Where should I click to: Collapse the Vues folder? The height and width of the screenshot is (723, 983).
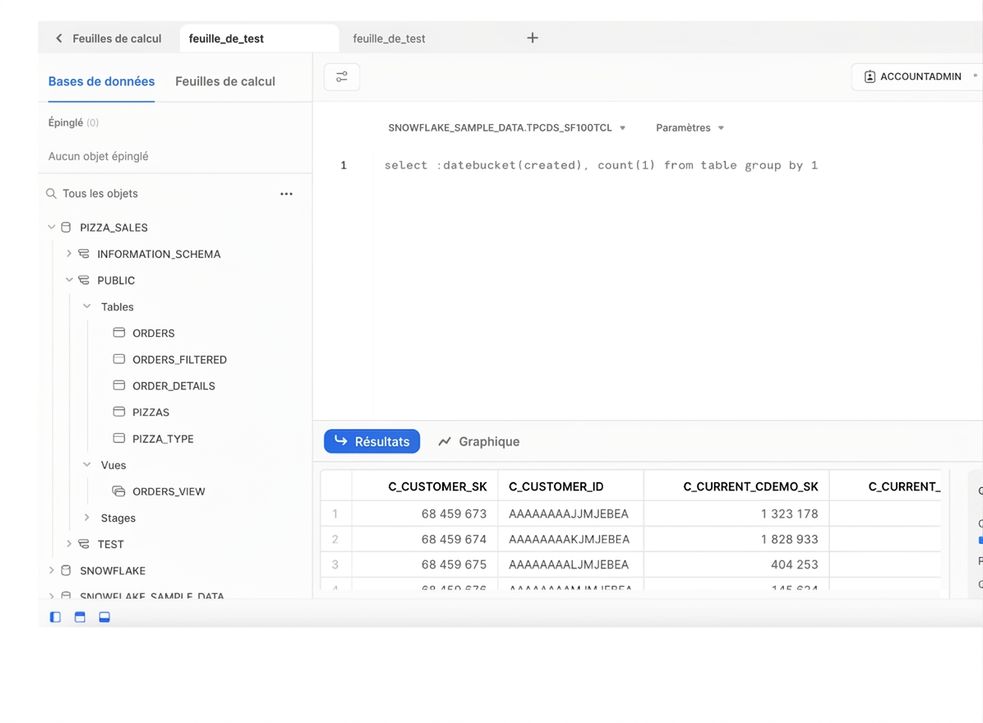[x=87, y=465]
